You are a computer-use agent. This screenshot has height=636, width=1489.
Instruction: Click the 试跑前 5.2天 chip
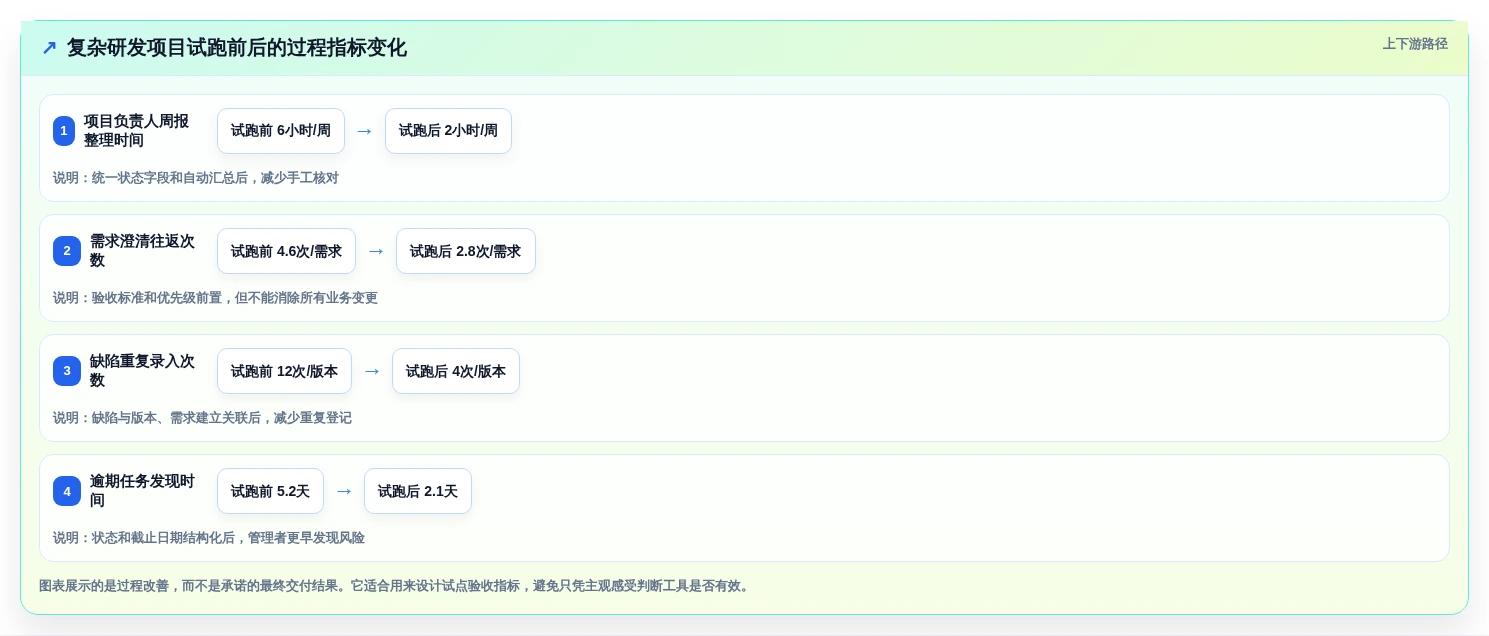[270, 491]
